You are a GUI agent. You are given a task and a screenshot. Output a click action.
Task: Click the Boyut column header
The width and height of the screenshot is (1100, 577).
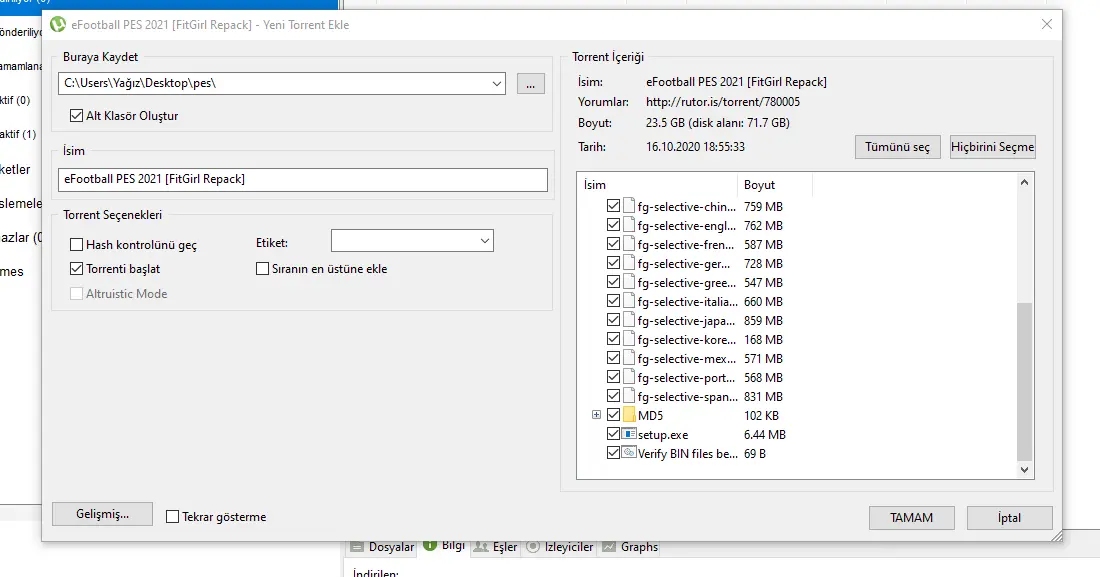click(x=775, y=185)
